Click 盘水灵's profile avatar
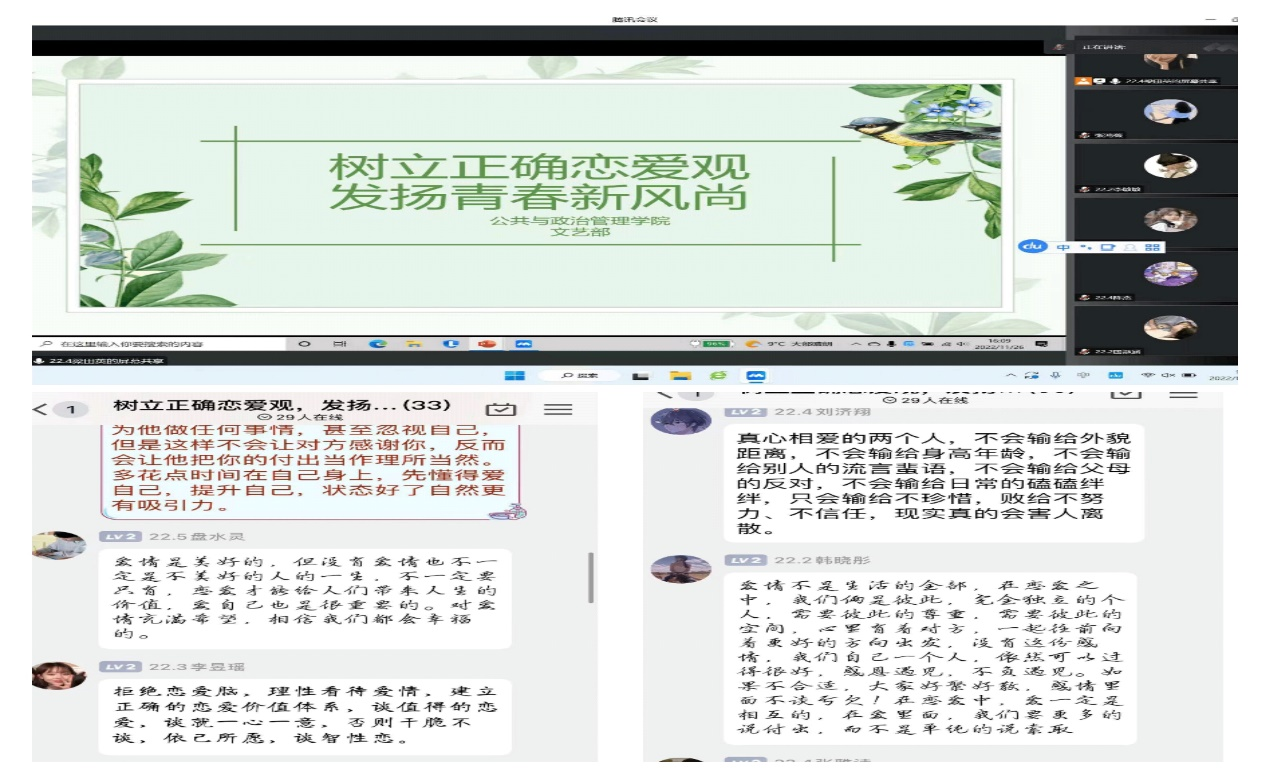The width and height of the screenshot is (1270, 777). tap(59, 545)
